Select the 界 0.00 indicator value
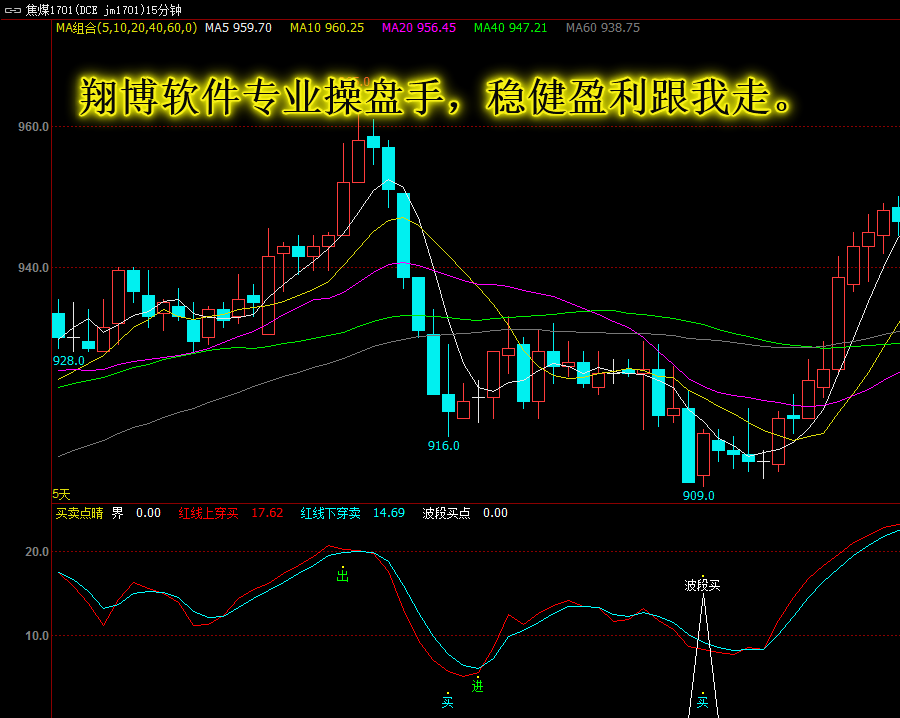 [x=136, y=513]
